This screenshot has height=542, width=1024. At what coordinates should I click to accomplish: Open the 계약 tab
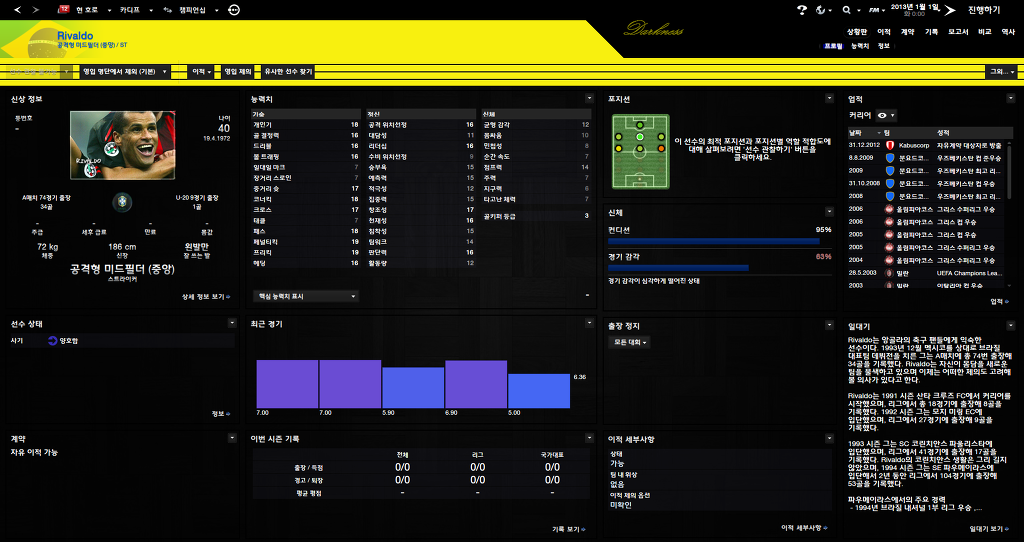tap(907, 32)
